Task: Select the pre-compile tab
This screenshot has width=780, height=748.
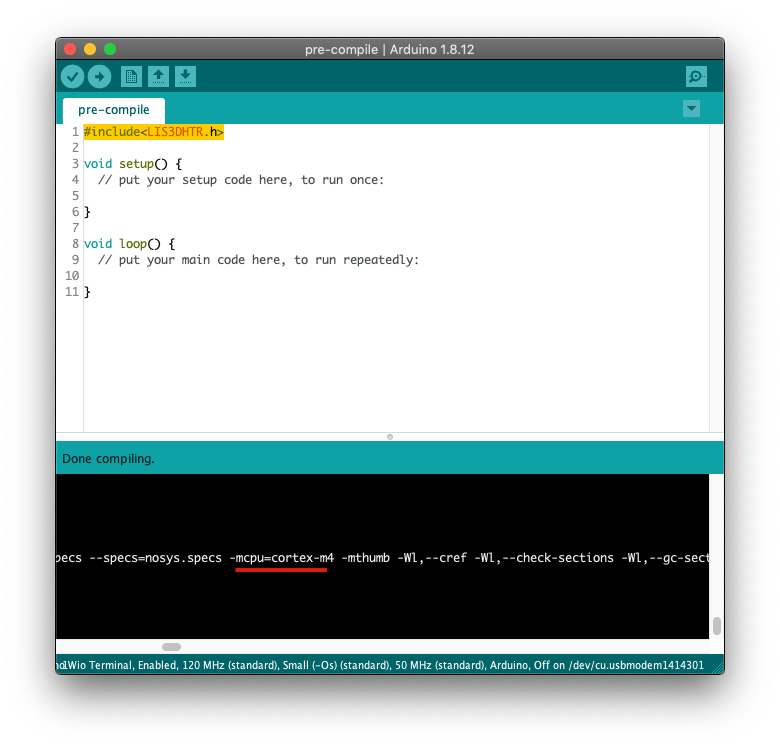Action: [x=114, y=110]
